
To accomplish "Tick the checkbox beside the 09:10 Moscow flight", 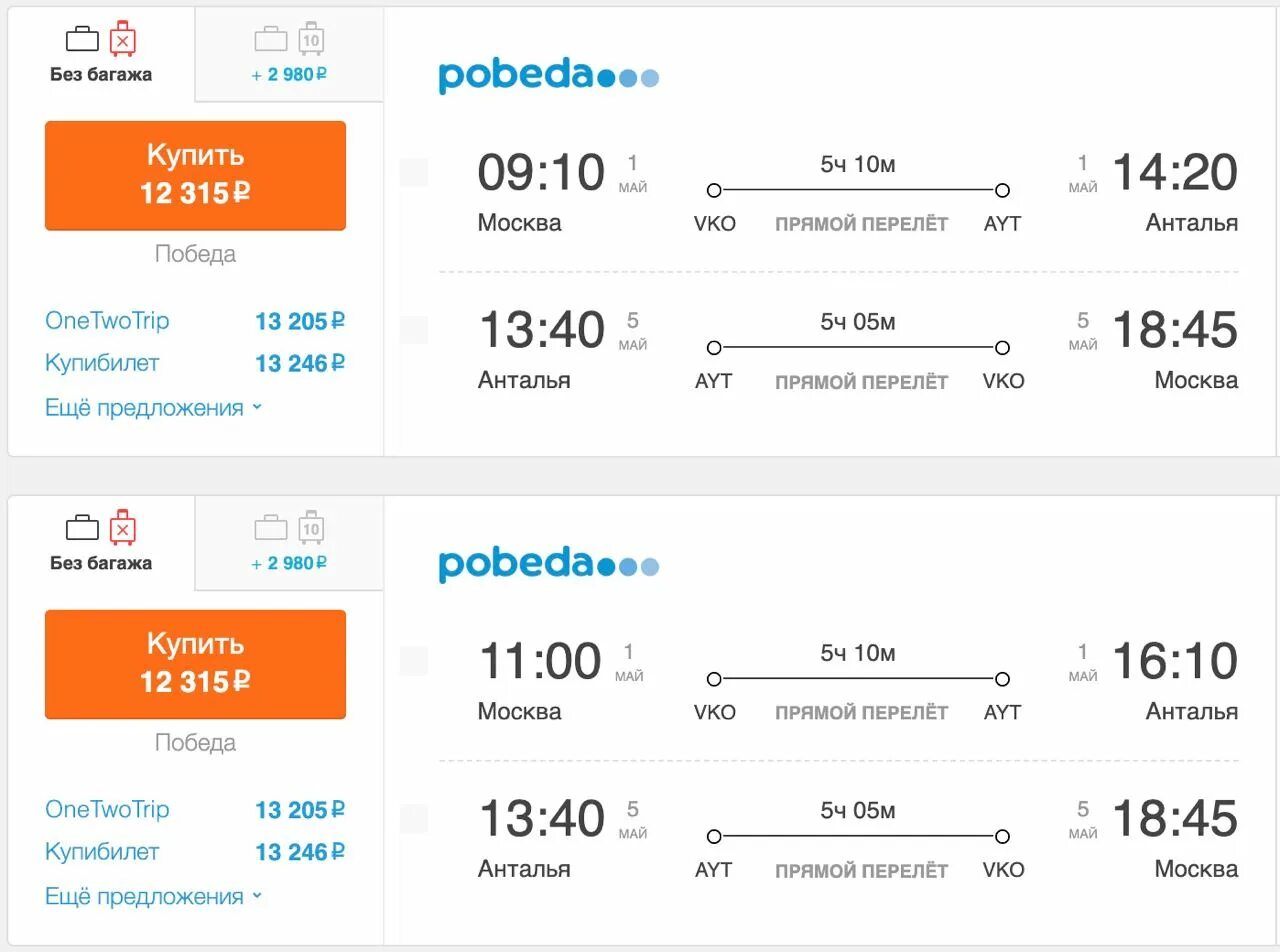I will (x=414, y=172).
